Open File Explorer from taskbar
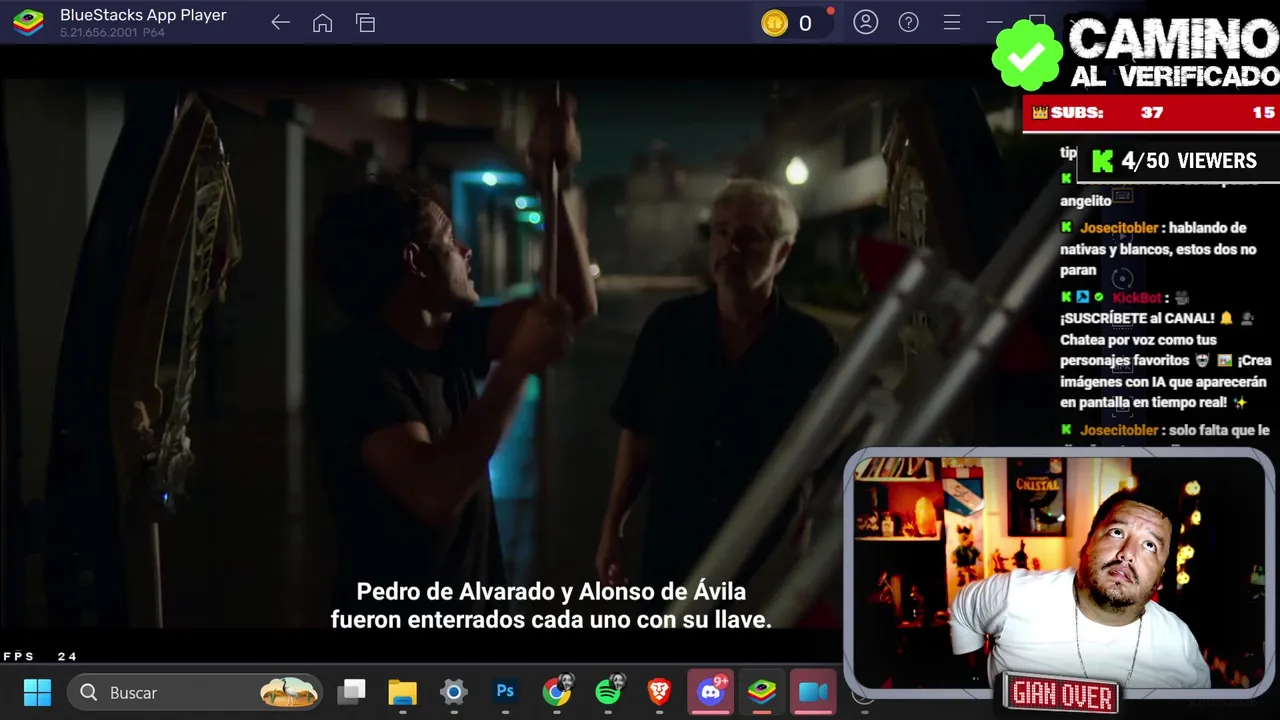1280x720 pixels. click(402, 692)
